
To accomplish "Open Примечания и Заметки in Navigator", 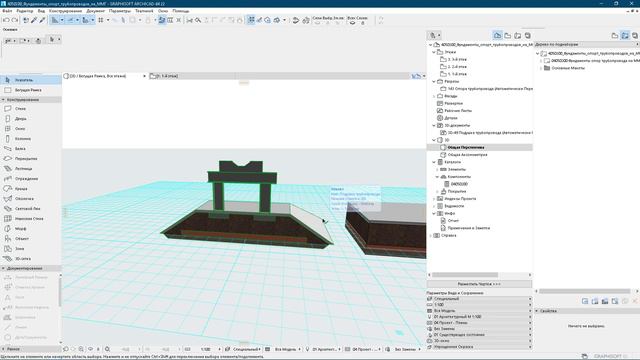I will point(469,228).
